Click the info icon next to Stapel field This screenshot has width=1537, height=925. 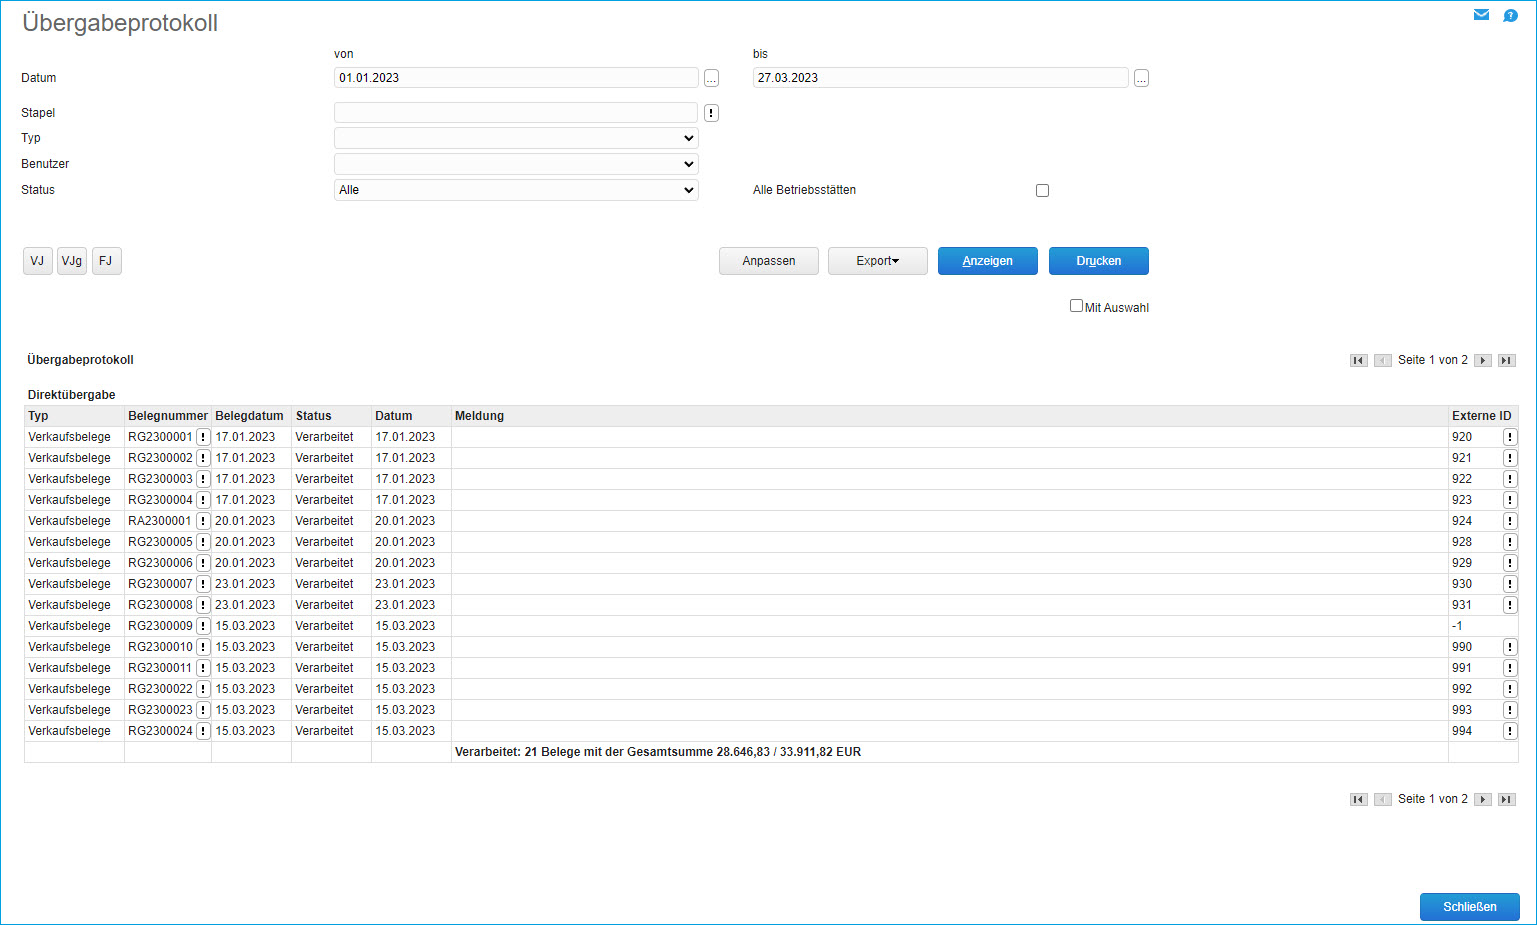click(711, 113)
